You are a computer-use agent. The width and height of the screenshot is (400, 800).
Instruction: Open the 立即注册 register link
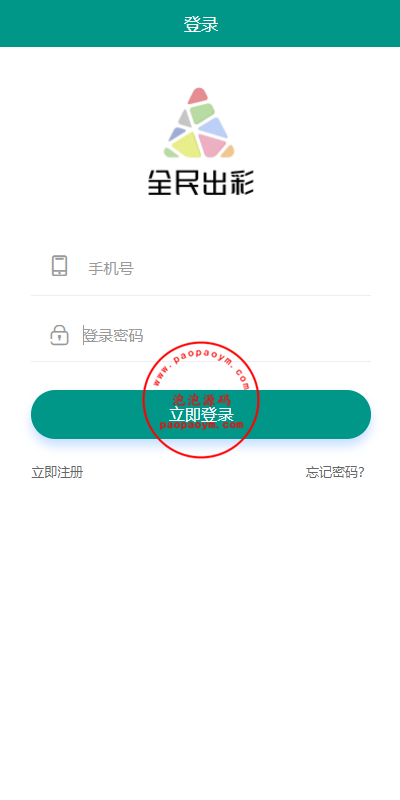pyautogui.click(x=57, y=472)
